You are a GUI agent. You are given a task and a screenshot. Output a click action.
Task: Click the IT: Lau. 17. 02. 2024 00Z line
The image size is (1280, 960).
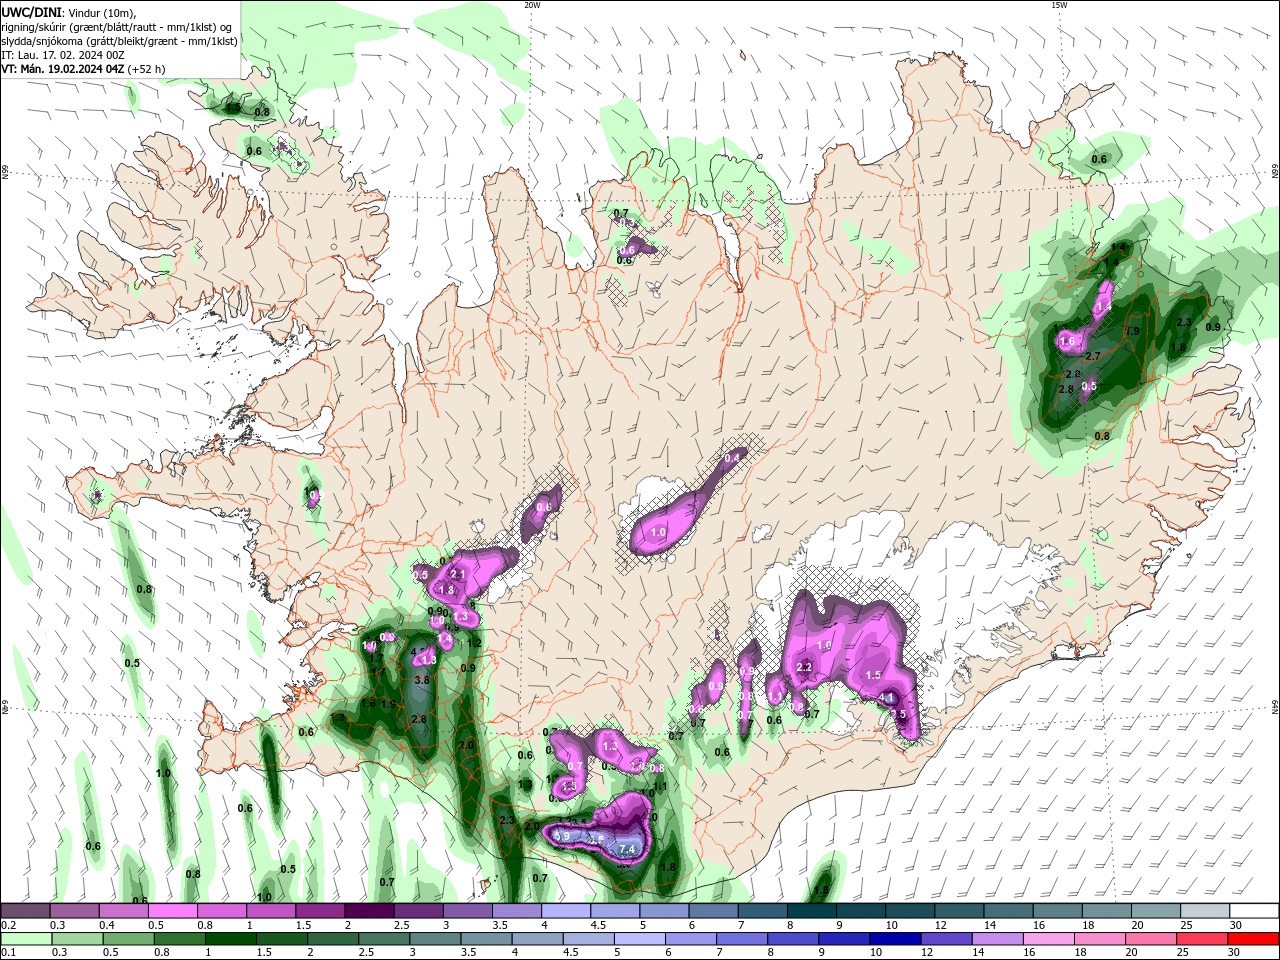(62, 55)
